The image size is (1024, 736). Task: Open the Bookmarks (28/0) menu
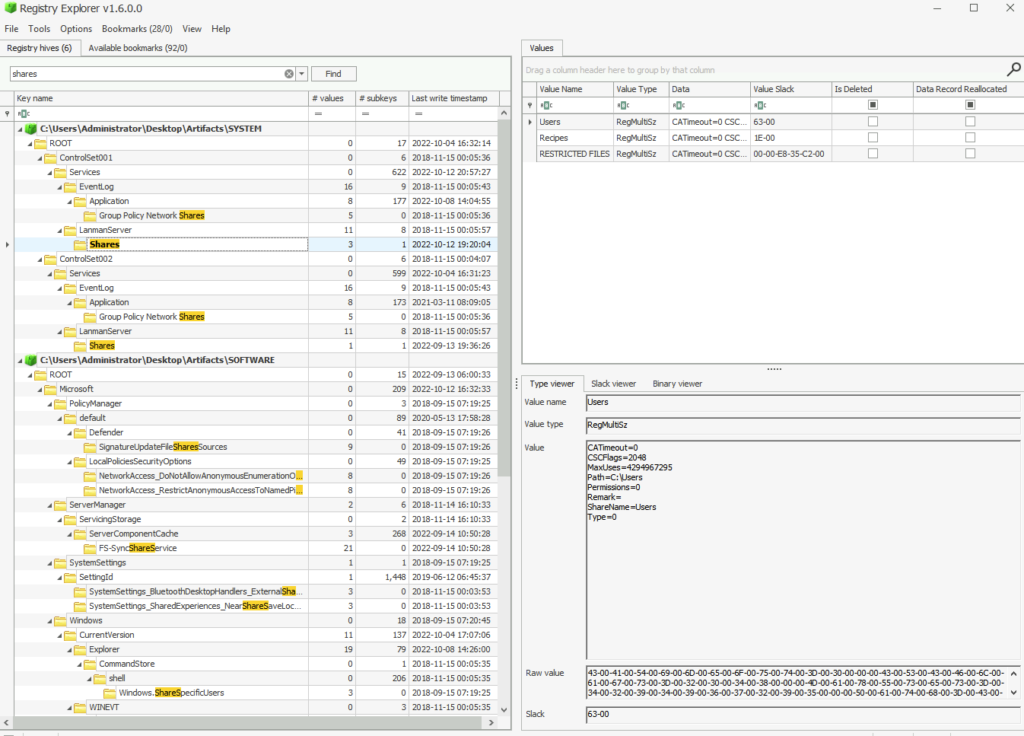click(x=137, y=29)
